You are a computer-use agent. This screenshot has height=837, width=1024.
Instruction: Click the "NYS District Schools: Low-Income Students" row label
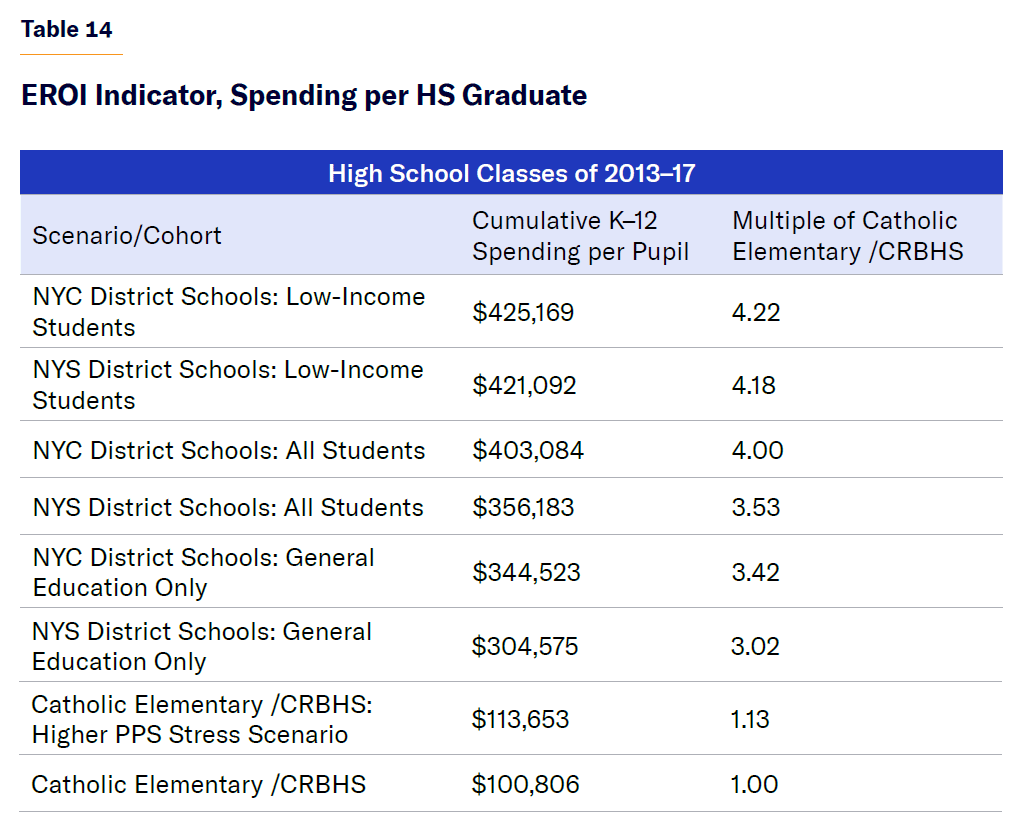228,385
